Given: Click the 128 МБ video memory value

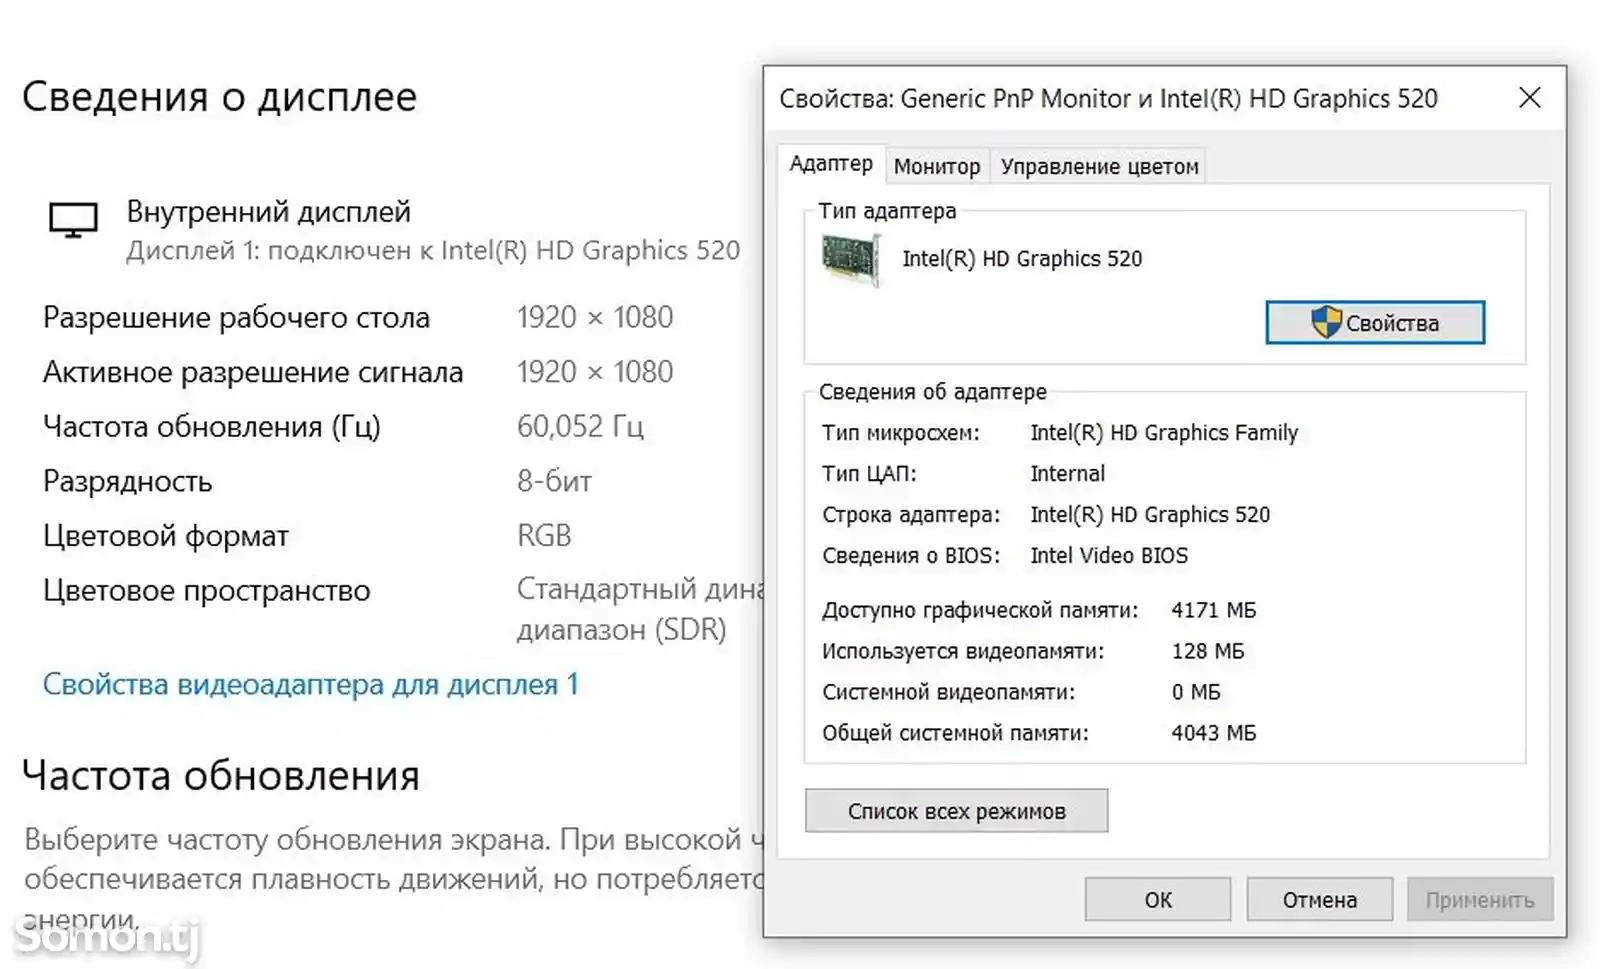Looking at the screenshot, I should pyautogui.click(x=1208, y=651).
